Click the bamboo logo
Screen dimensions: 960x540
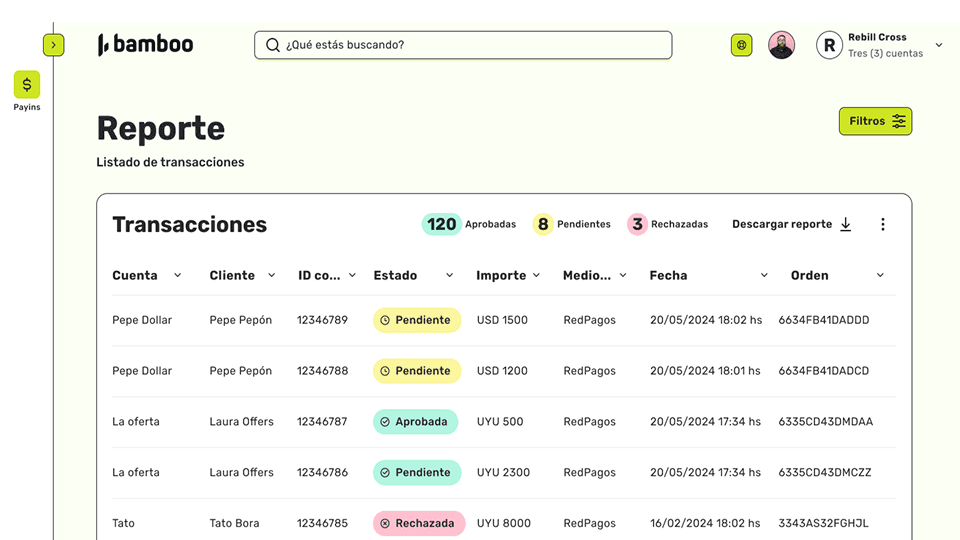tap(146, 45)
